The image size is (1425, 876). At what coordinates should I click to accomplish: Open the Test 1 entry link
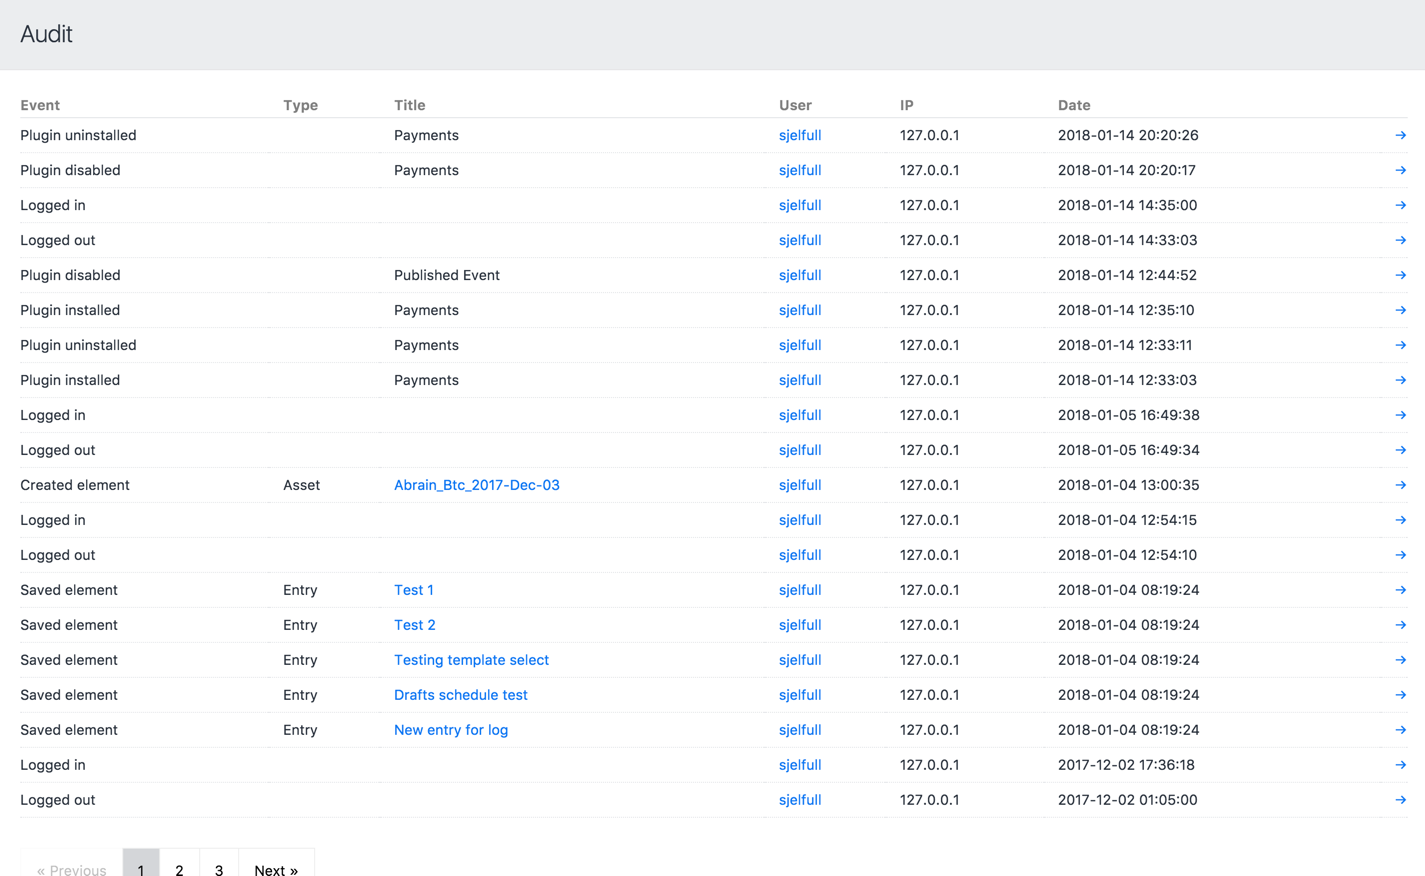coord(414,590)
